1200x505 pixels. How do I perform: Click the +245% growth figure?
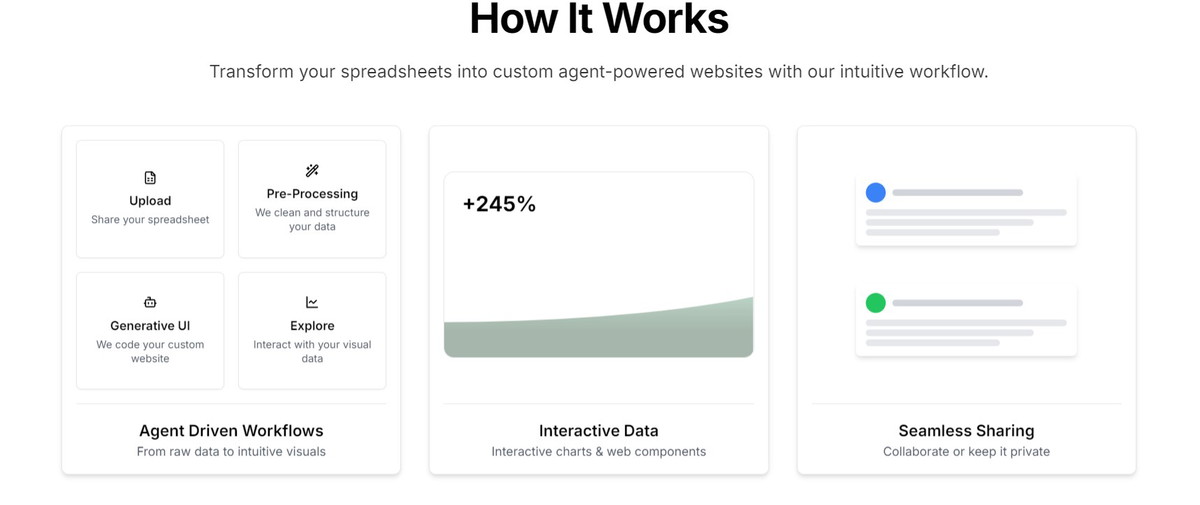(499, 204)
